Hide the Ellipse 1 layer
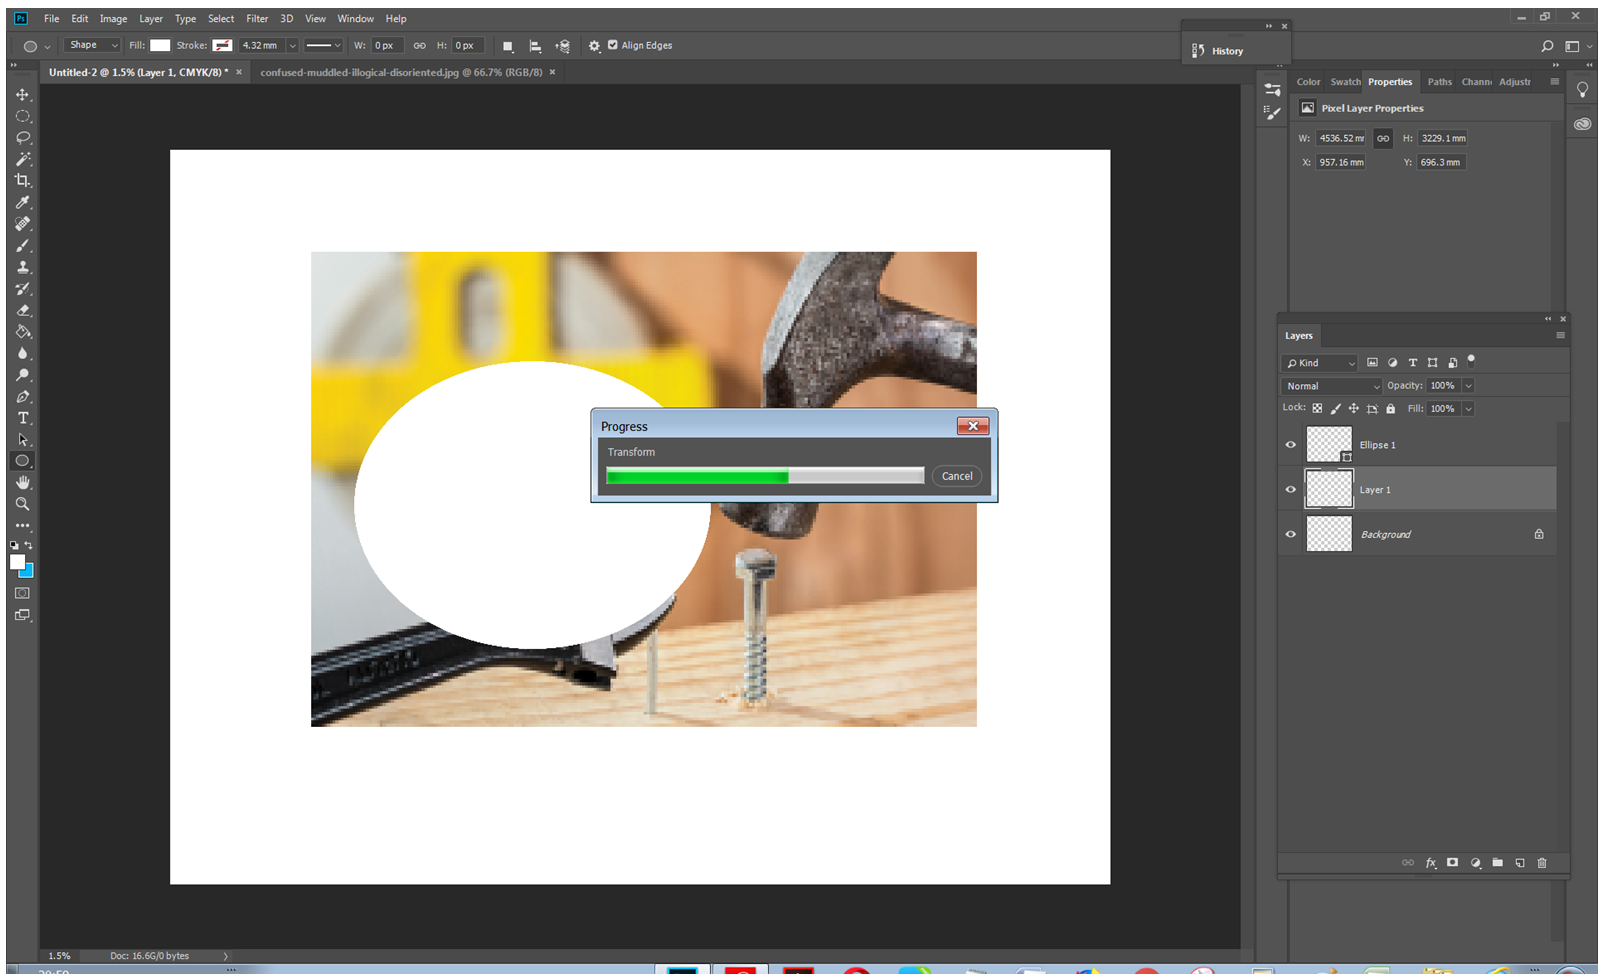 pos(1290,445)
